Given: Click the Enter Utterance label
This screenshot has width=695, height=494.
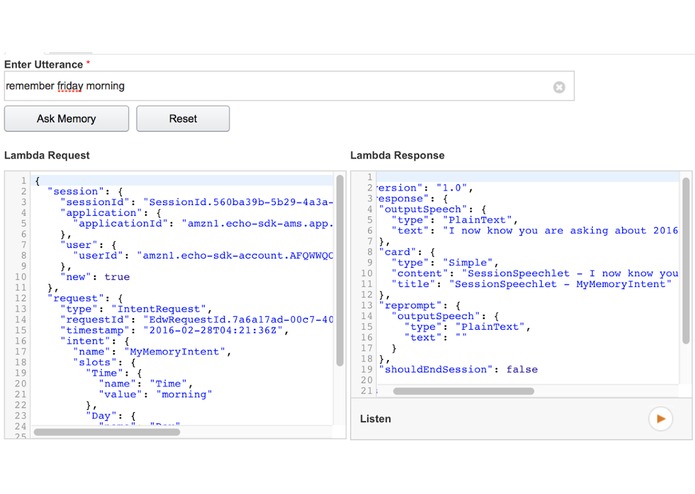Looking at the screenshot, I should pyautogui.click(x=43, y=65).
